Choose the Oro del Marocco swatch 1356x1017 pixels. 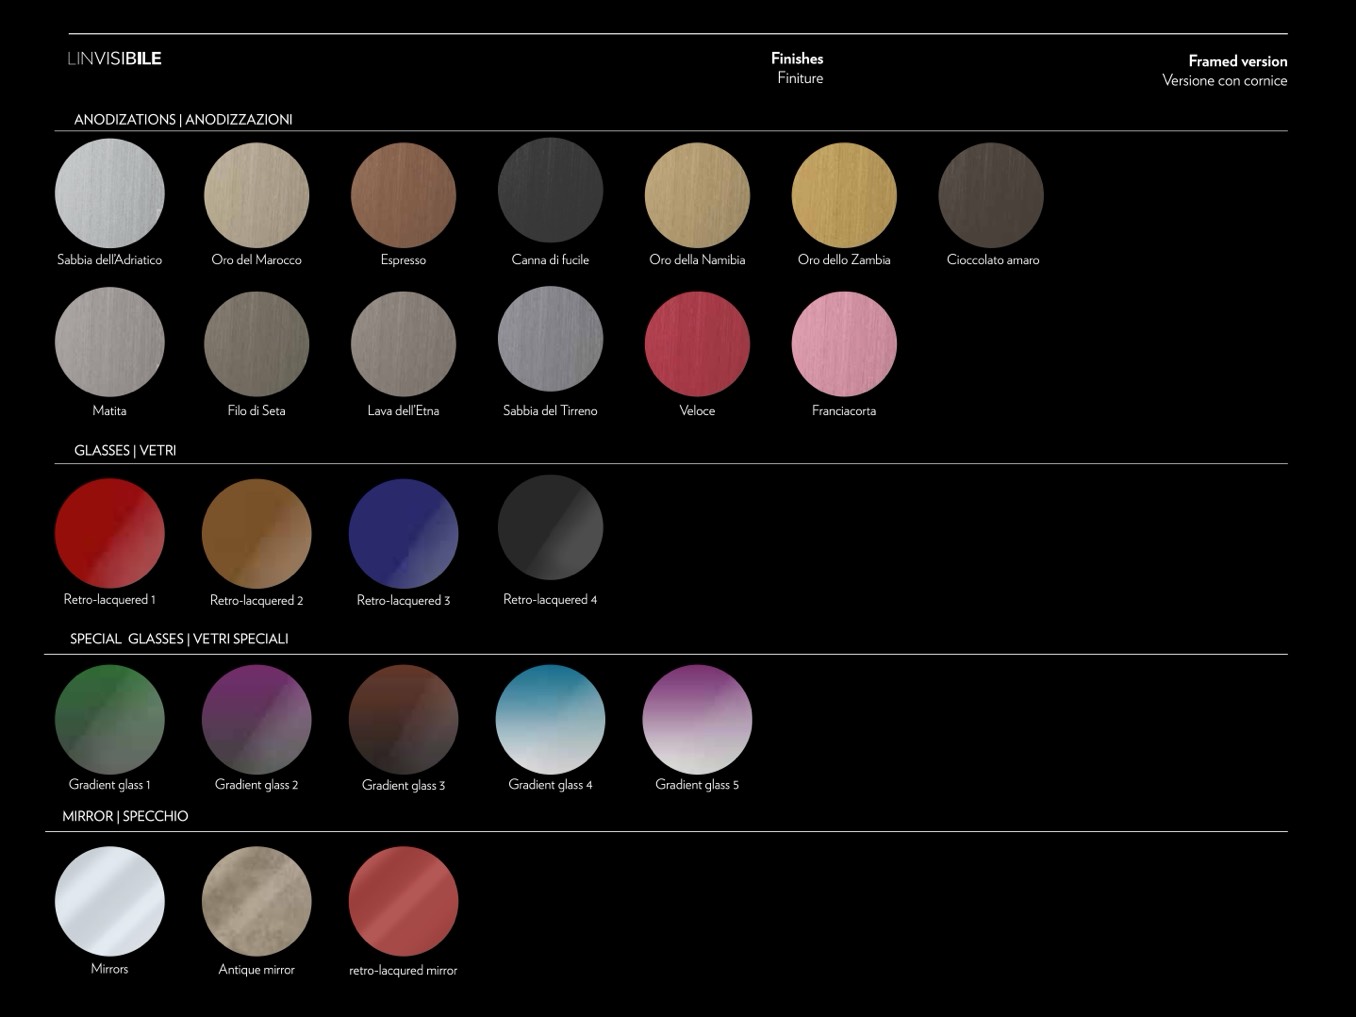click(x=256, y=195)
